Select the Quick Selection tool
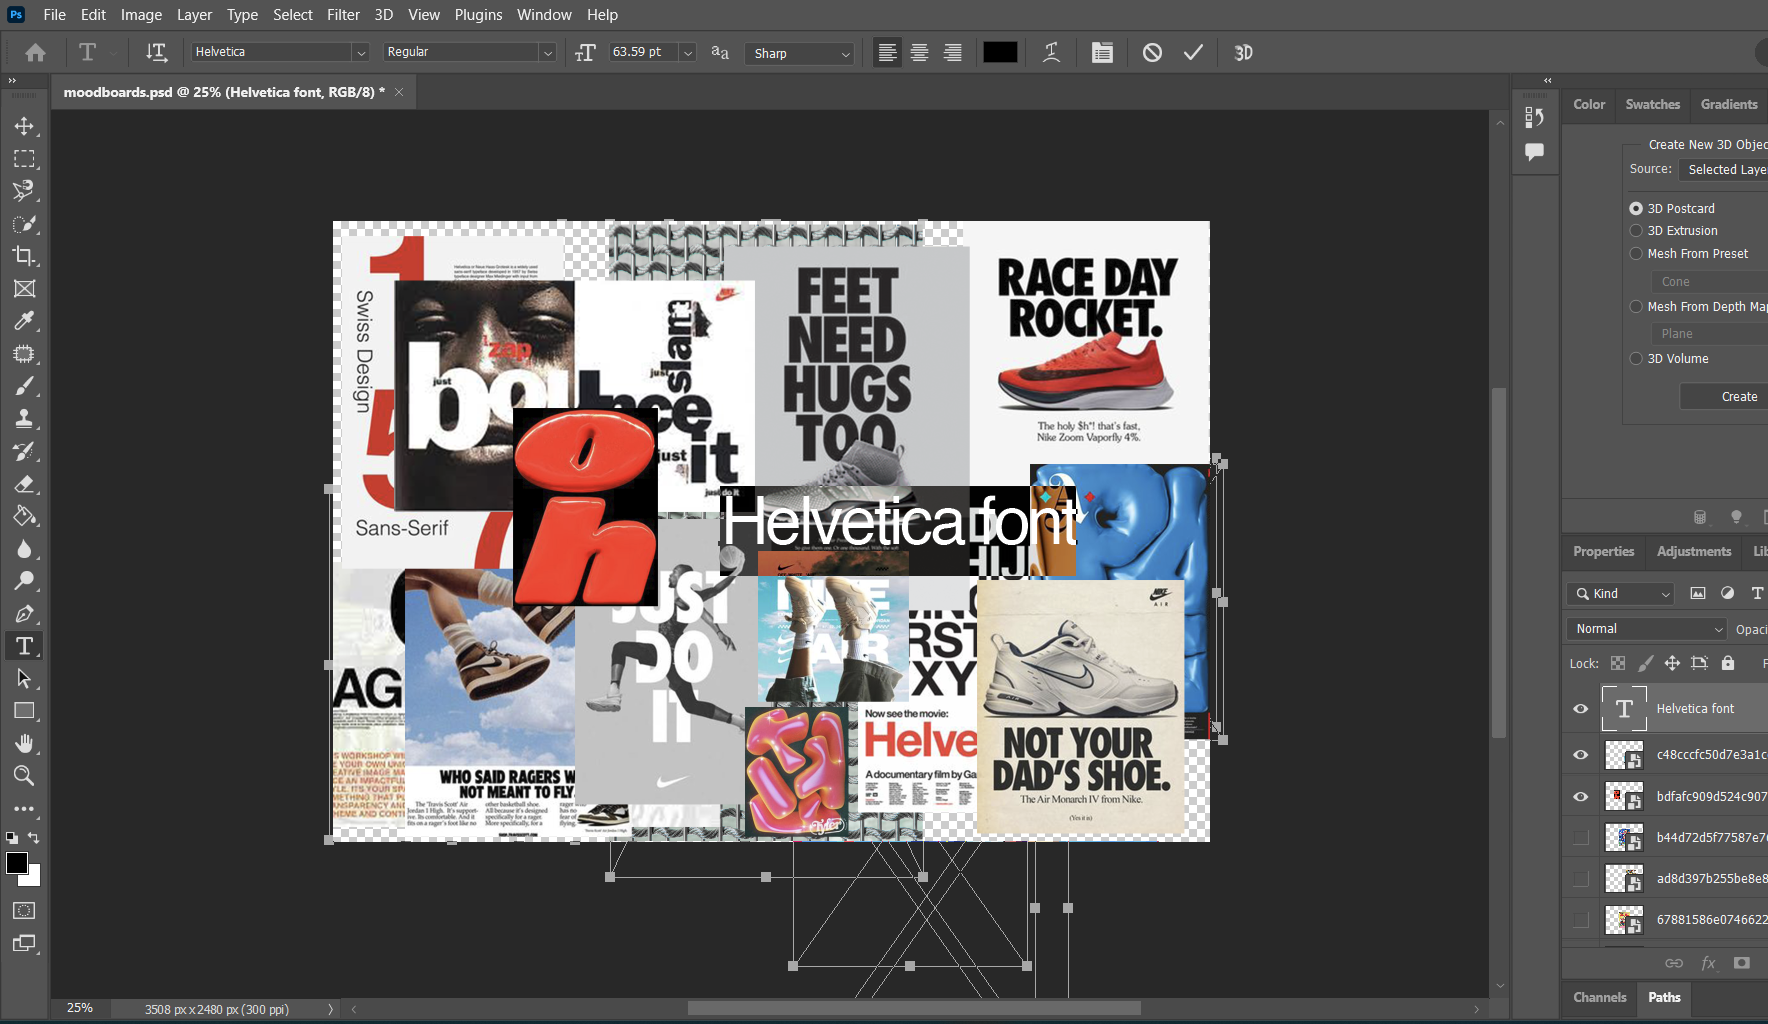The width and height of the screenshot is (1768, 1024). [24, 224]
